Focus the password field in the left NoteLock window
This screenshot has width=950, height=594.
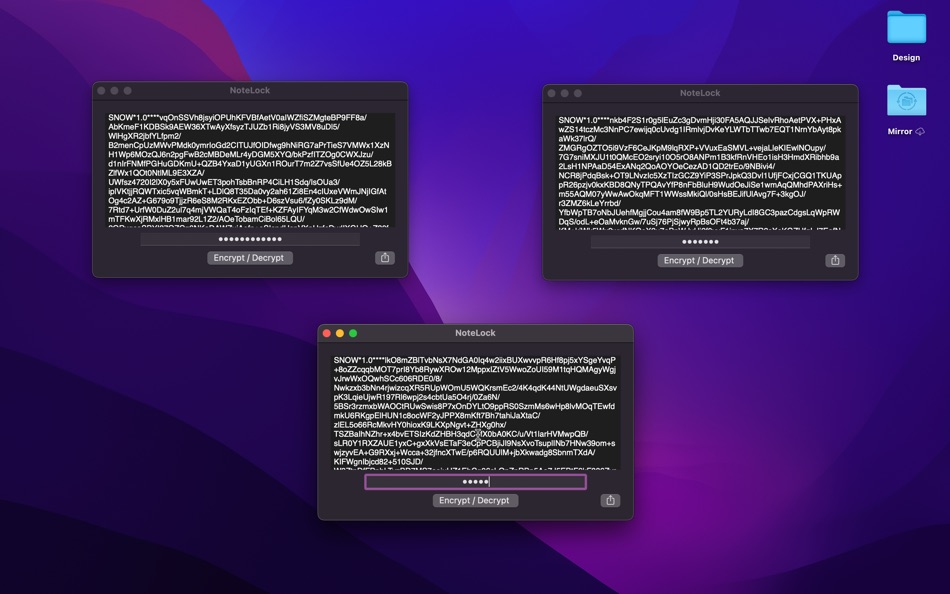pos(250,239)
